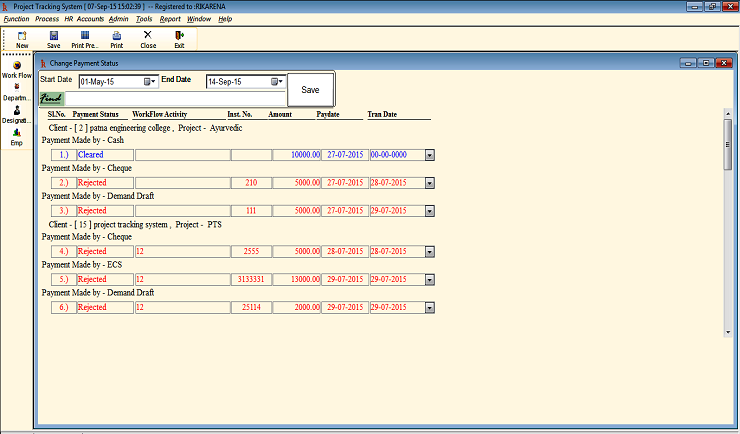Screen dimensions: 740x434
Task: Click the vertical scrollbar of the payment list
Action: (x=727, y=250)
